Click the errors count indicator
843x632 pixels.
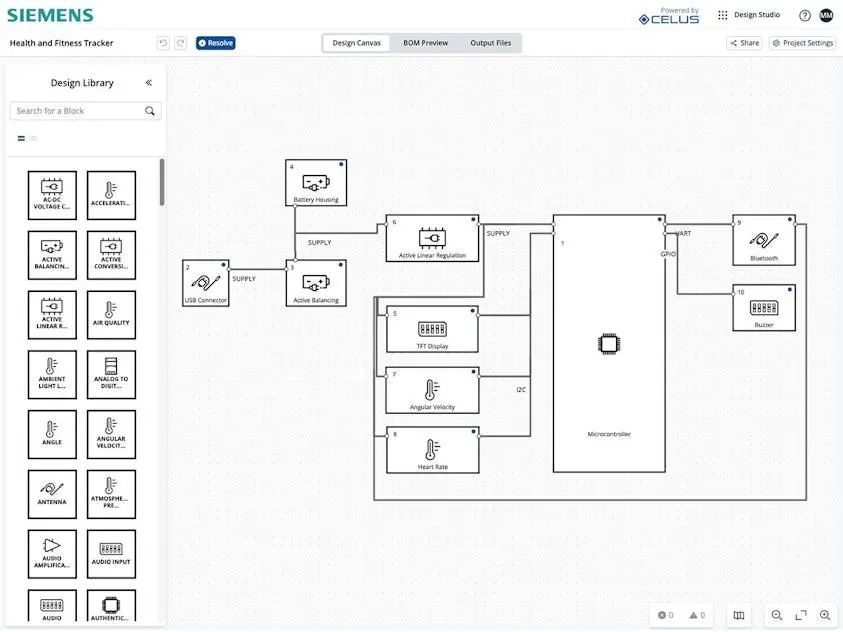[666, 615]
